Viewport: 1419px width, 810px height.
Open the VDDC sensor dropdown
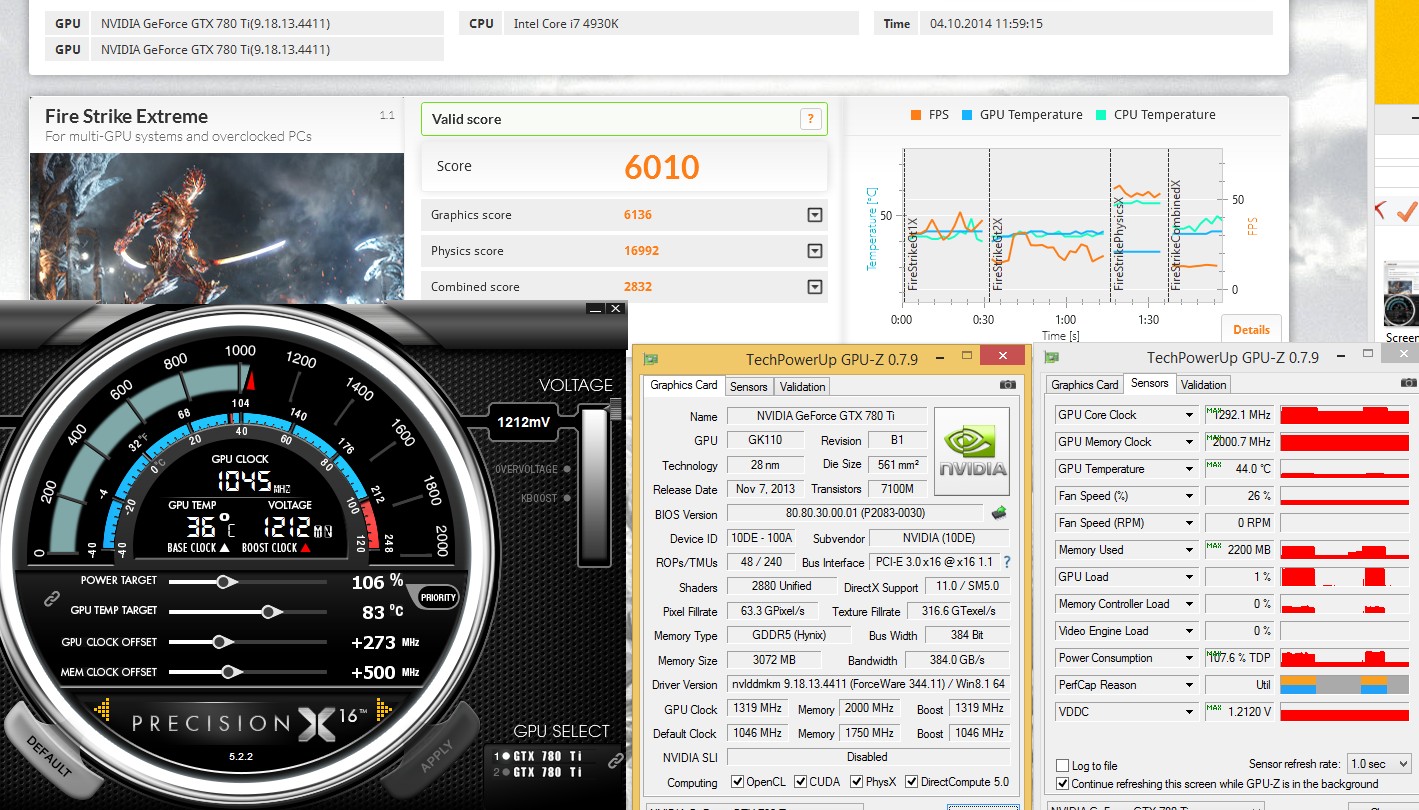[x=1189, y=712]
